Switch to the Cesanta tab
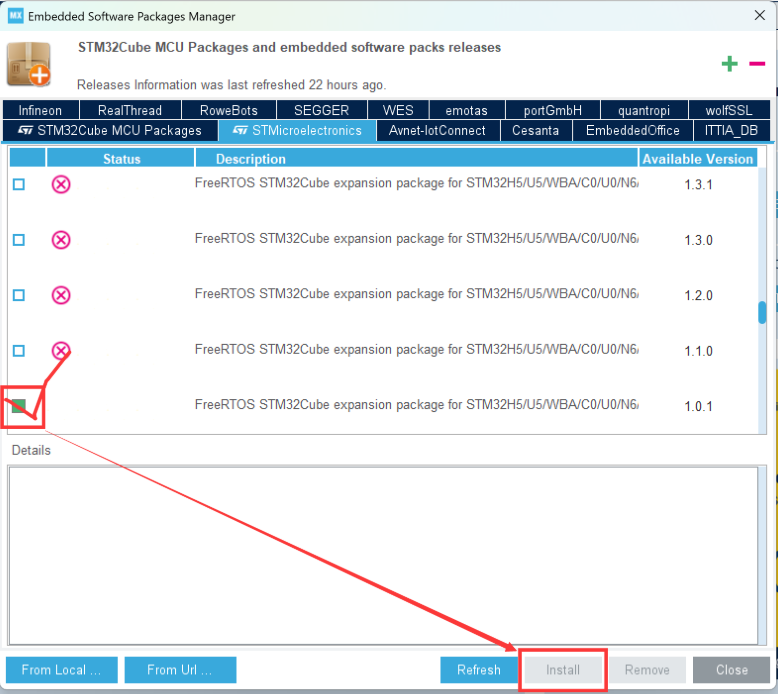Screen dimensions: 778x694 [x=535, y=130]
